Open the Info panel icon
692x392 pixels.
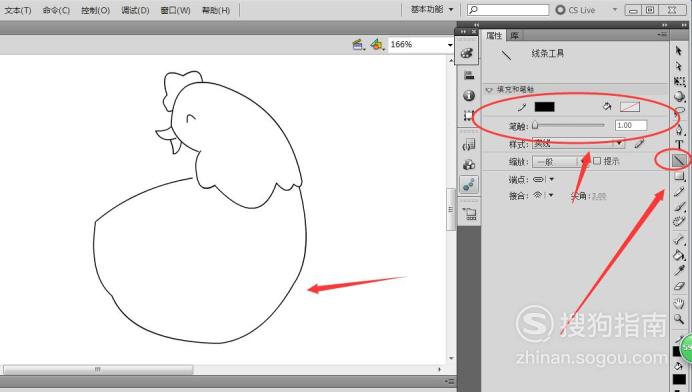[469, 95]
